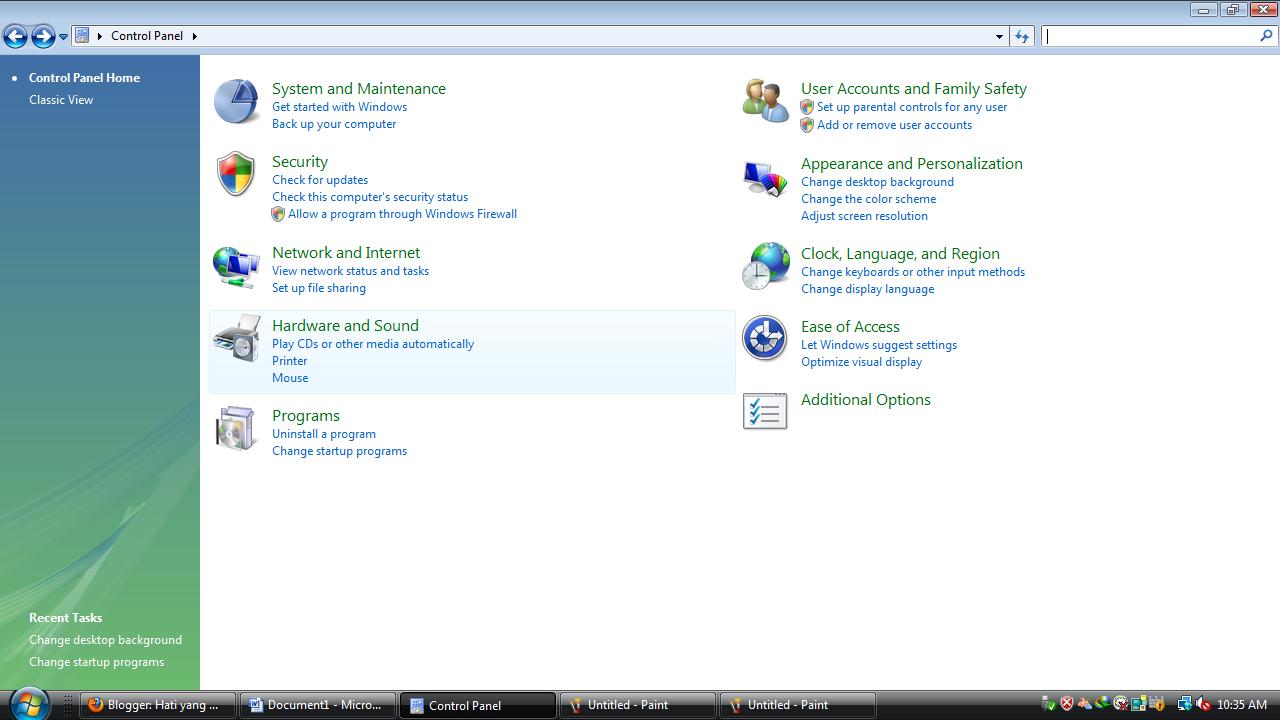Click Change desktop background under Appearance
Viewport: 1280px width, 720px height.
click(x=877, y=182)
